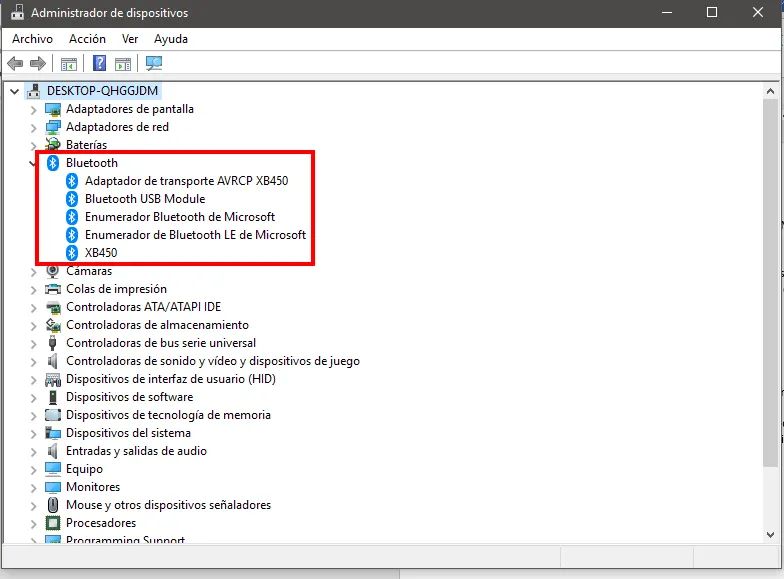
Task: Click the Procesadores chip icon
Action: [x=52, y=523]
